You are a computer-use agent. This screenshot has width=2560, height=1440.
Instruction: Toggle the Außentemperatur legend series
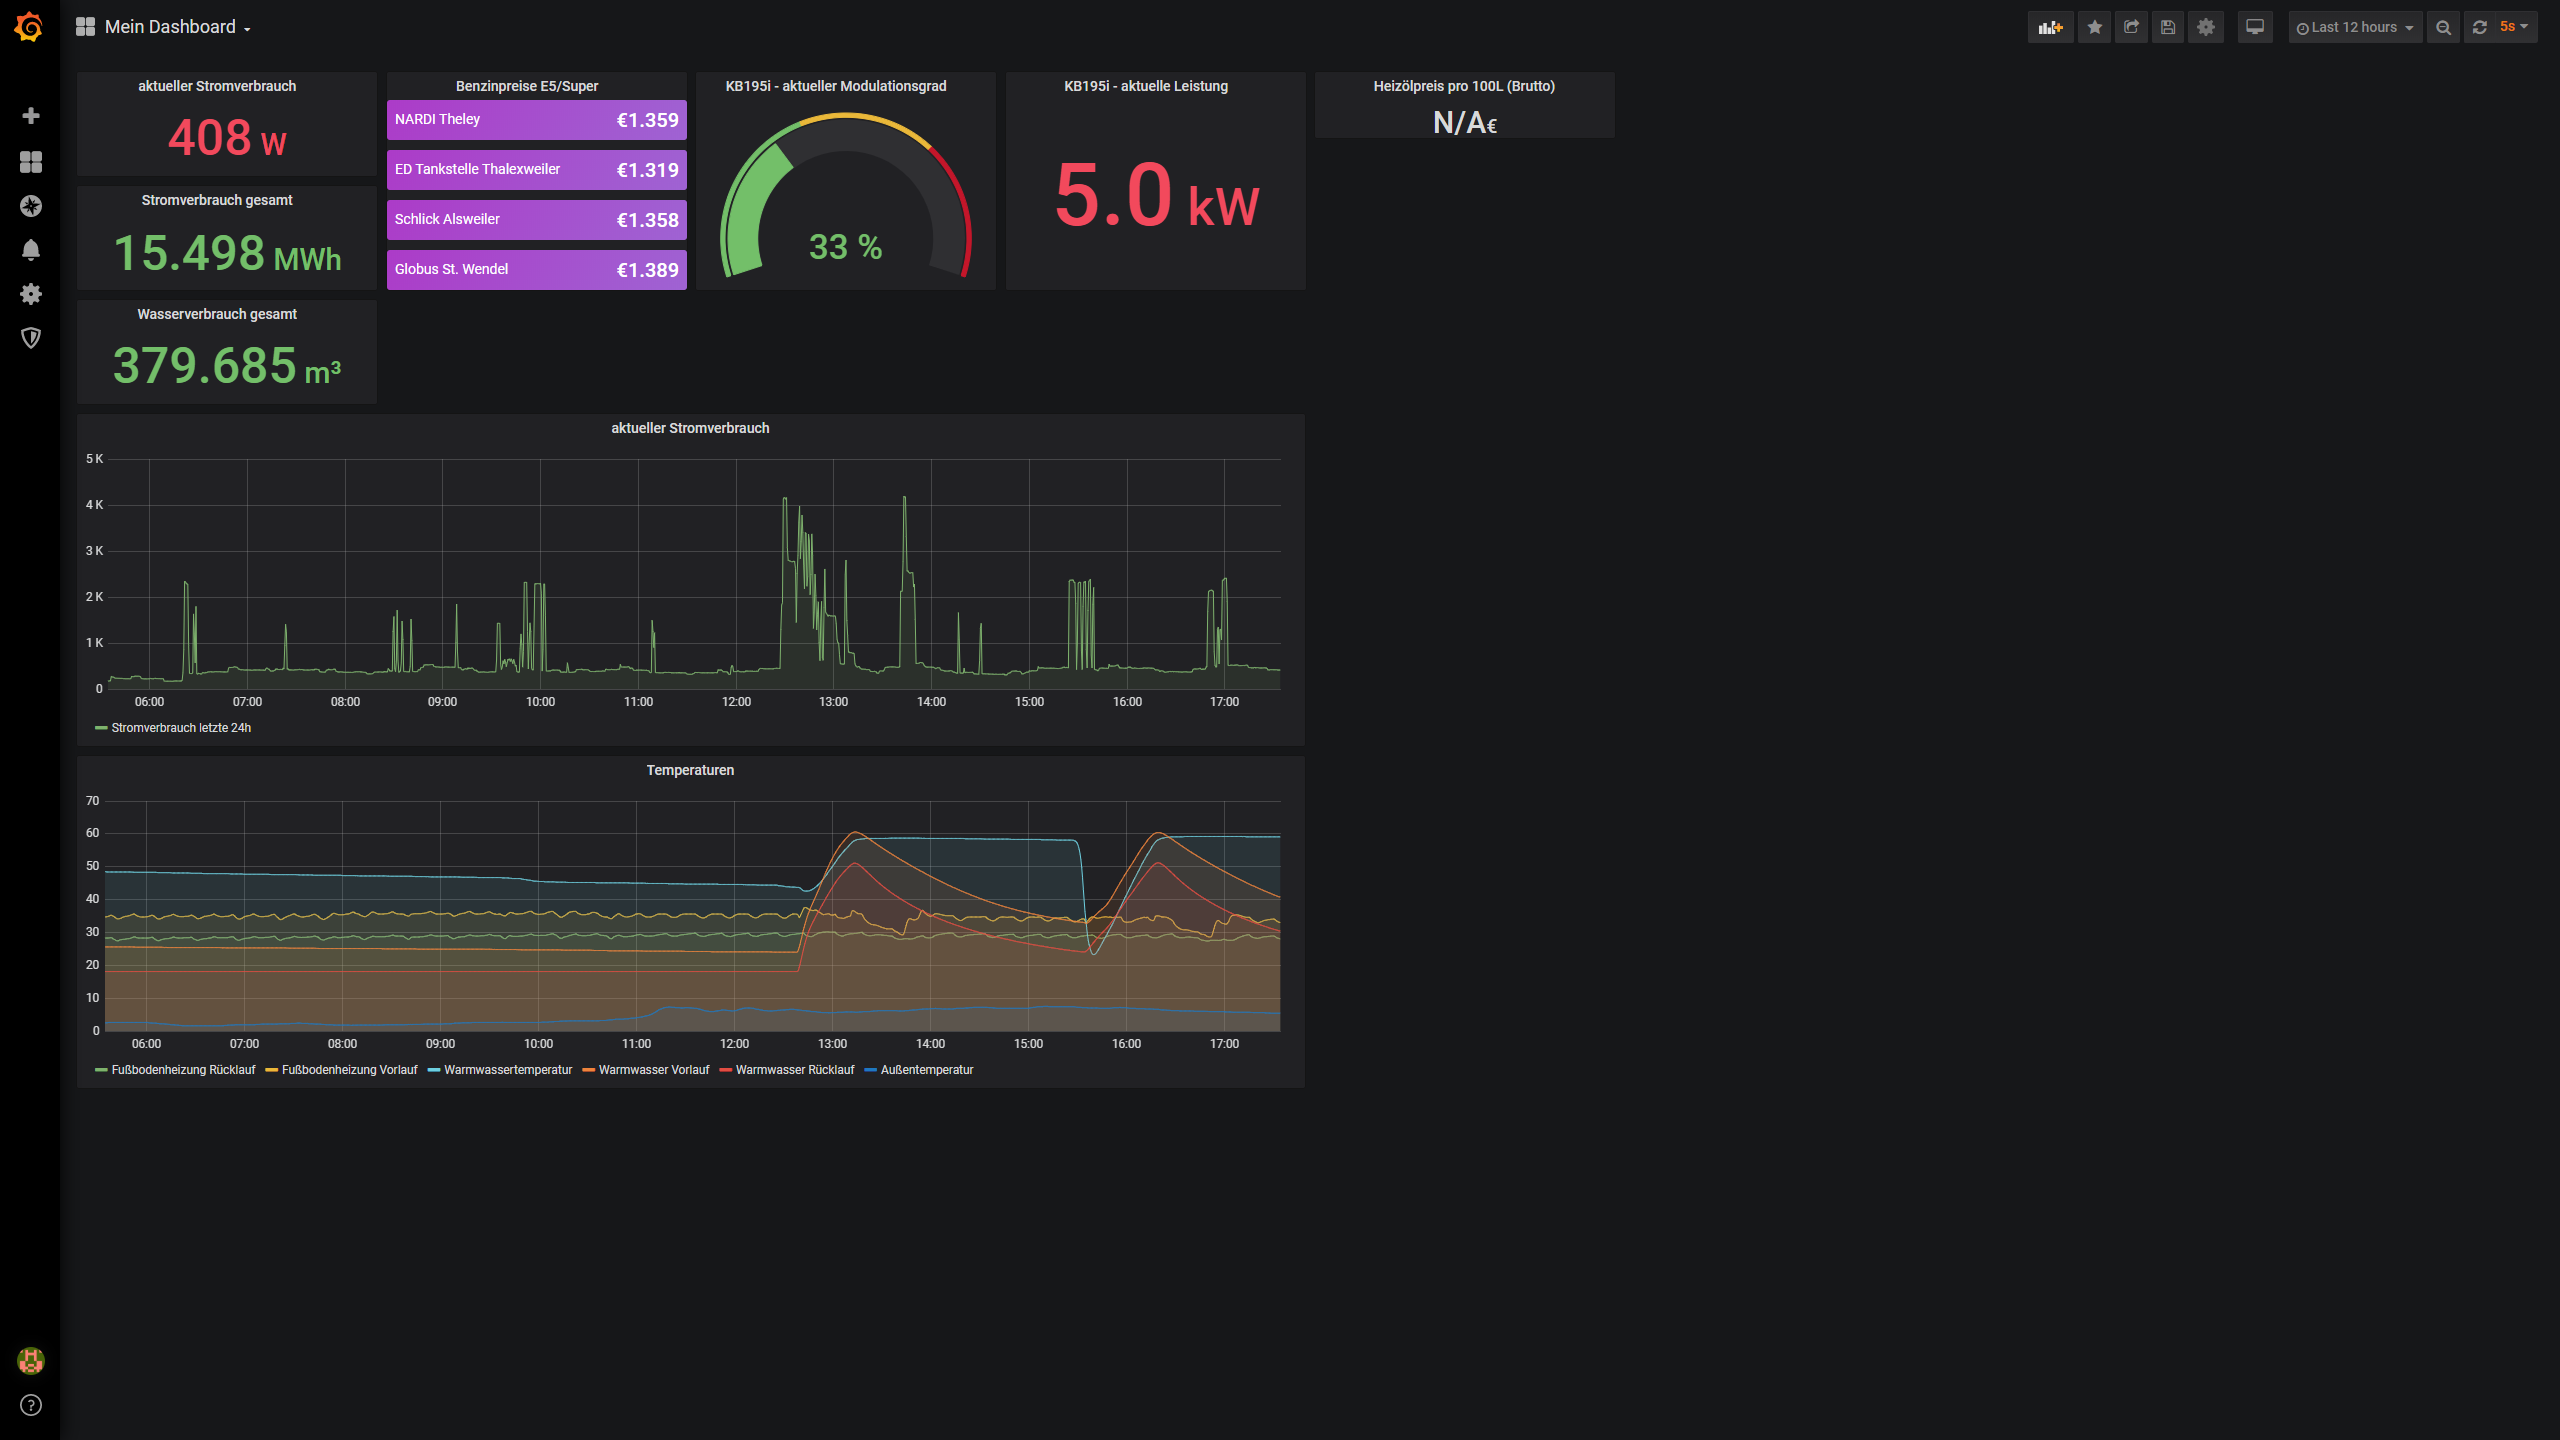(927, 1070)
